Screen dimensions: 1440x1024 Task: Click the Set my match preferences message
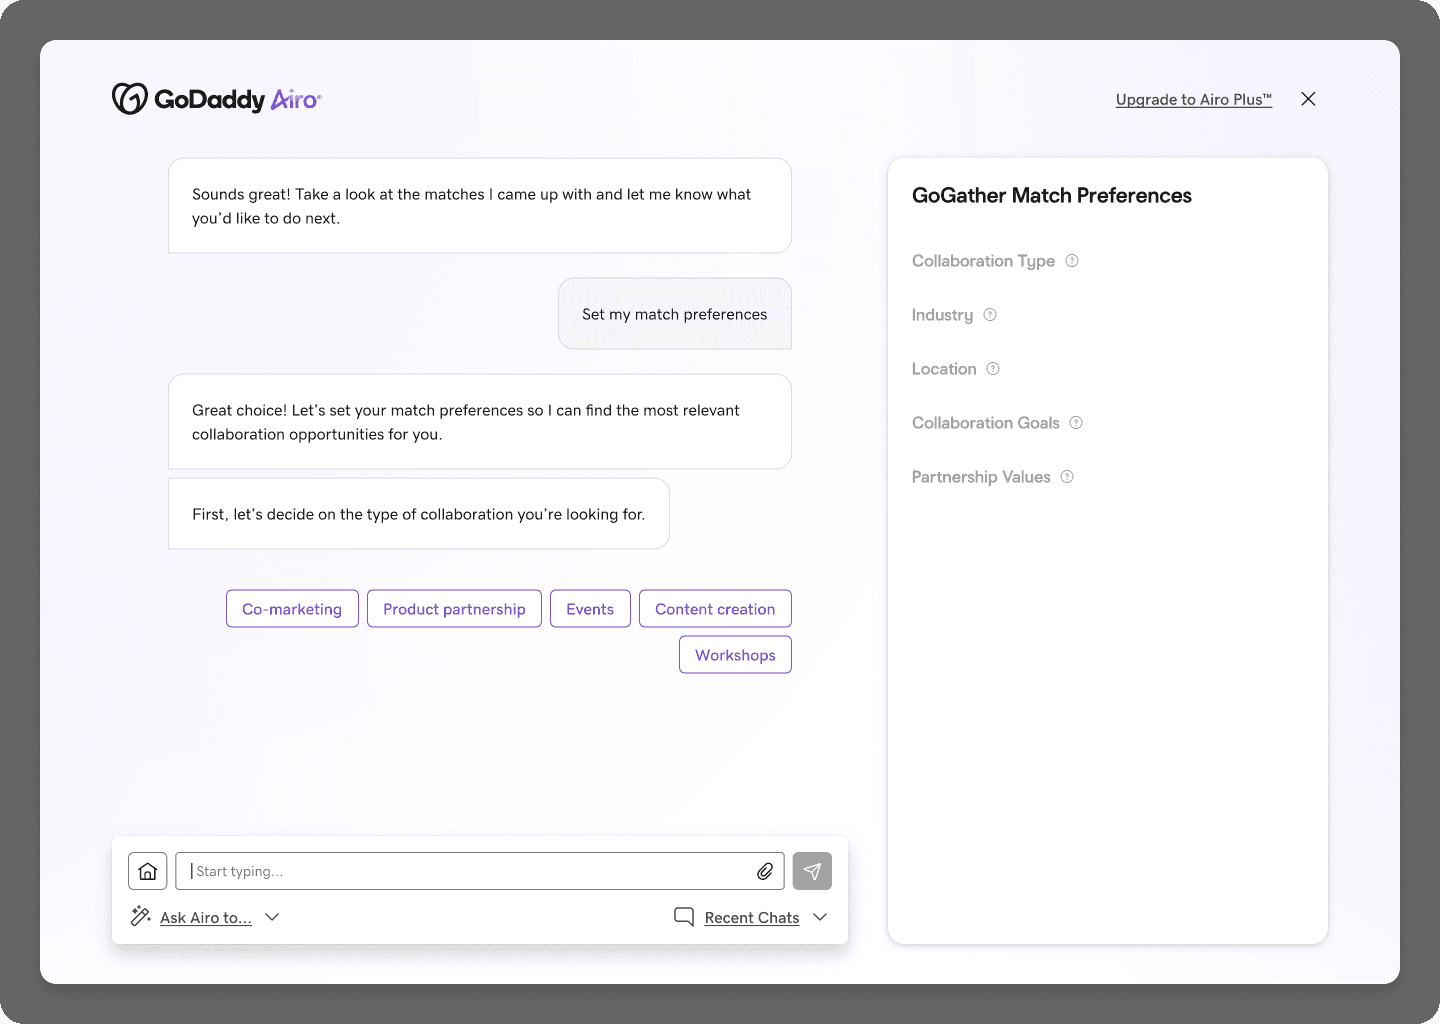pos(675,314)
